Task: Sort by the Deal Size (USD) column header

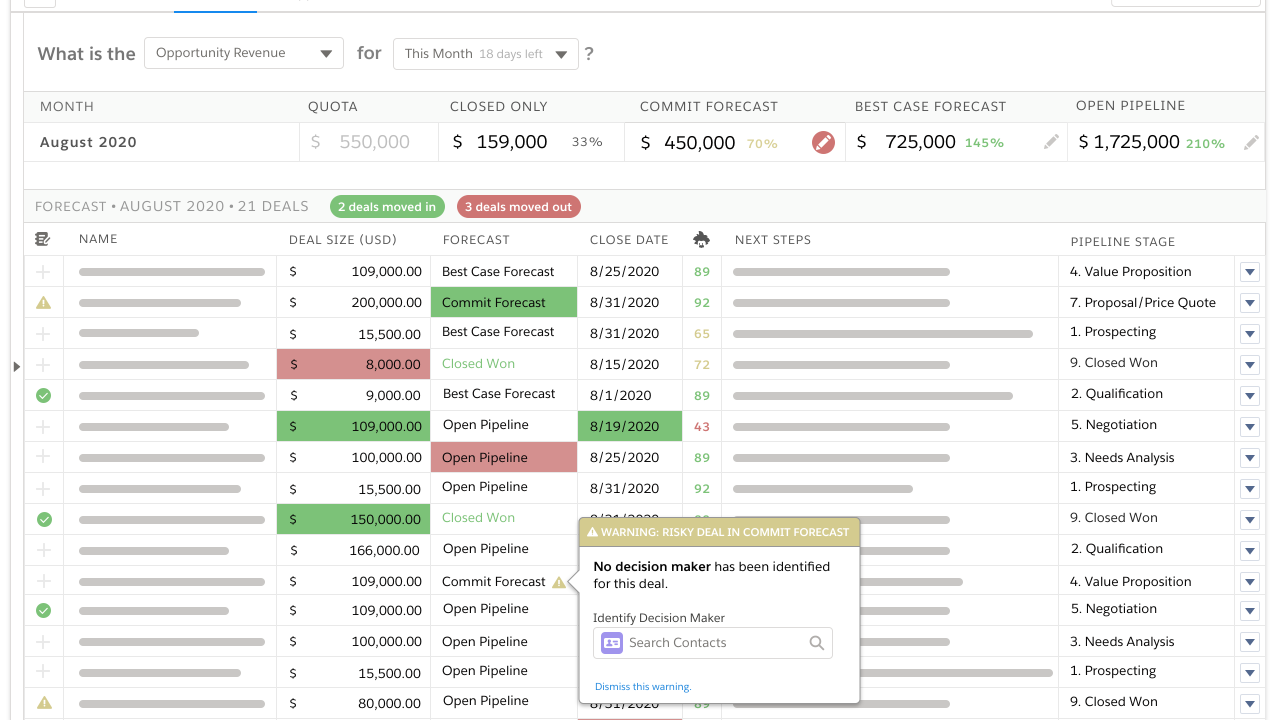Action: tap(342, 240)
